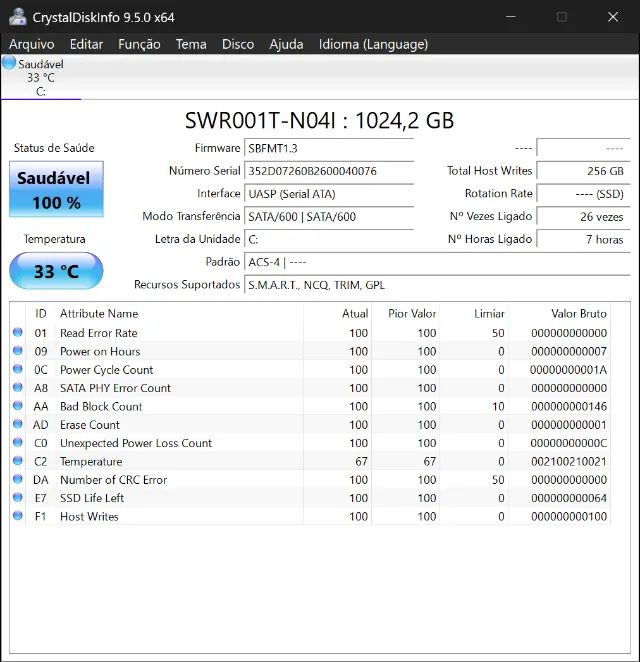Click the ID column header
Viewport: 640px width, 662px height.
[41, 313]
